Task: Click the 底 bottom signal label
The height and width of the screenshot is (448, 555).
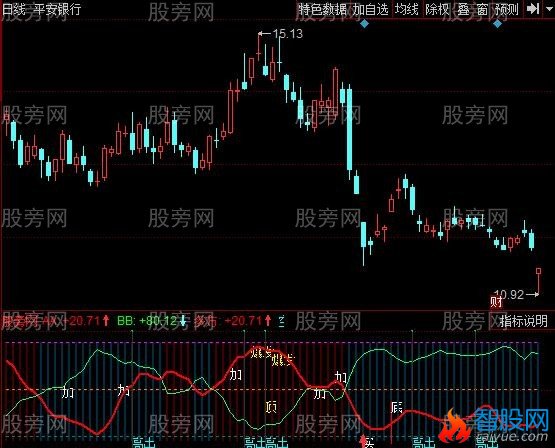Action: click(x=397, y=407)
